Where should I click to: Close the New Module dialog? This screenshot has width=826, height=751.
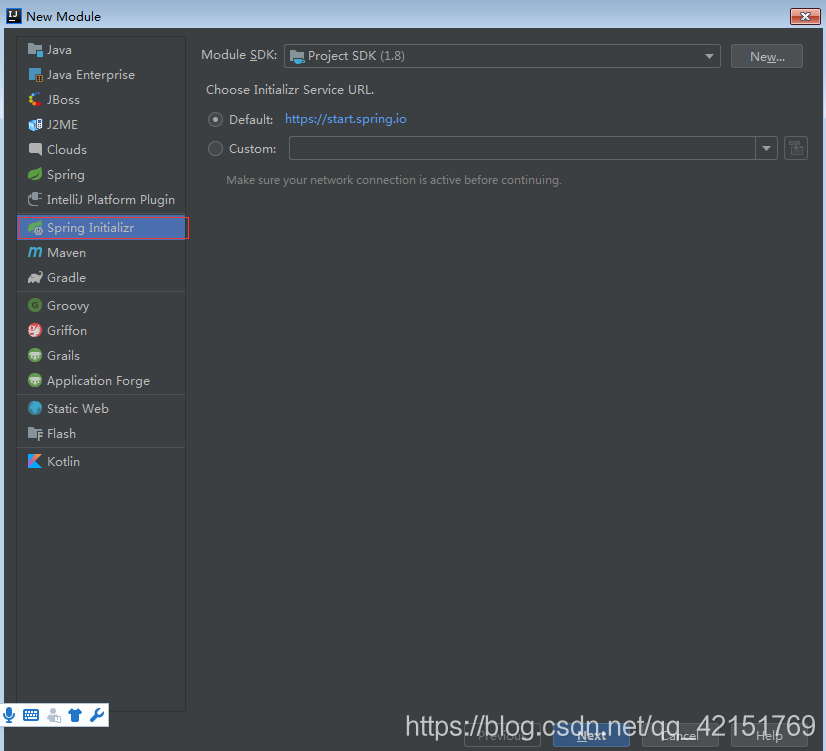pos(805,16)
